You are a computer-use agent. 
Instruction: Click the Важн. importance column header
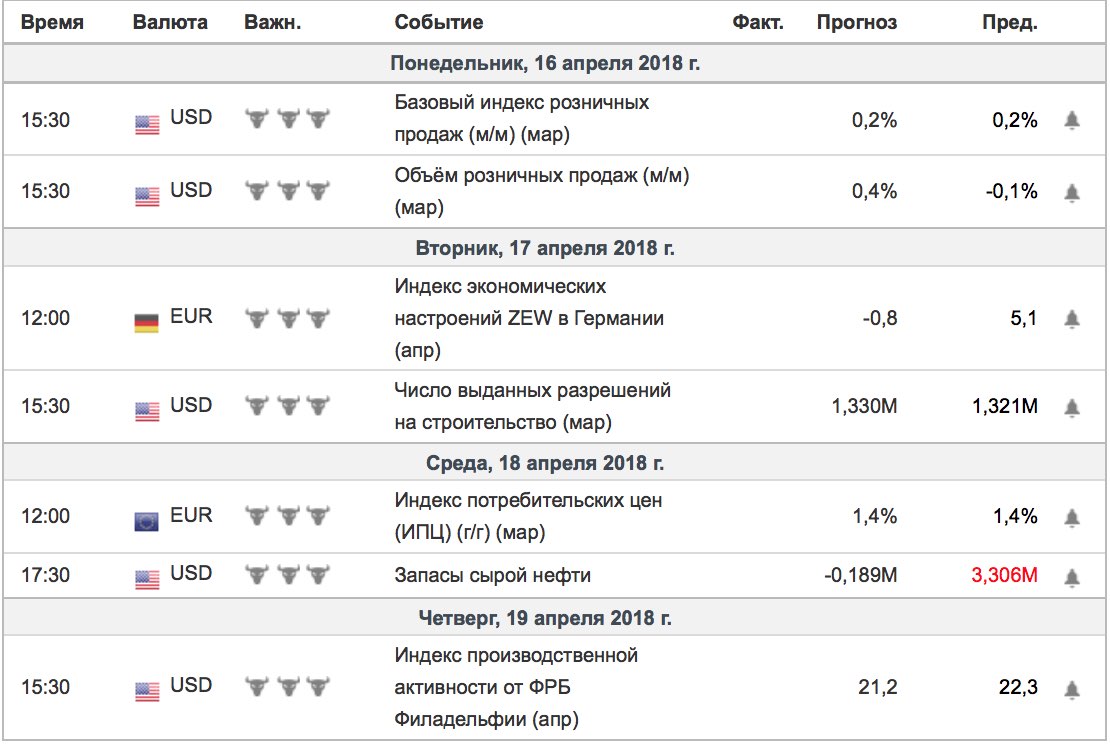(x=273, y=23)
